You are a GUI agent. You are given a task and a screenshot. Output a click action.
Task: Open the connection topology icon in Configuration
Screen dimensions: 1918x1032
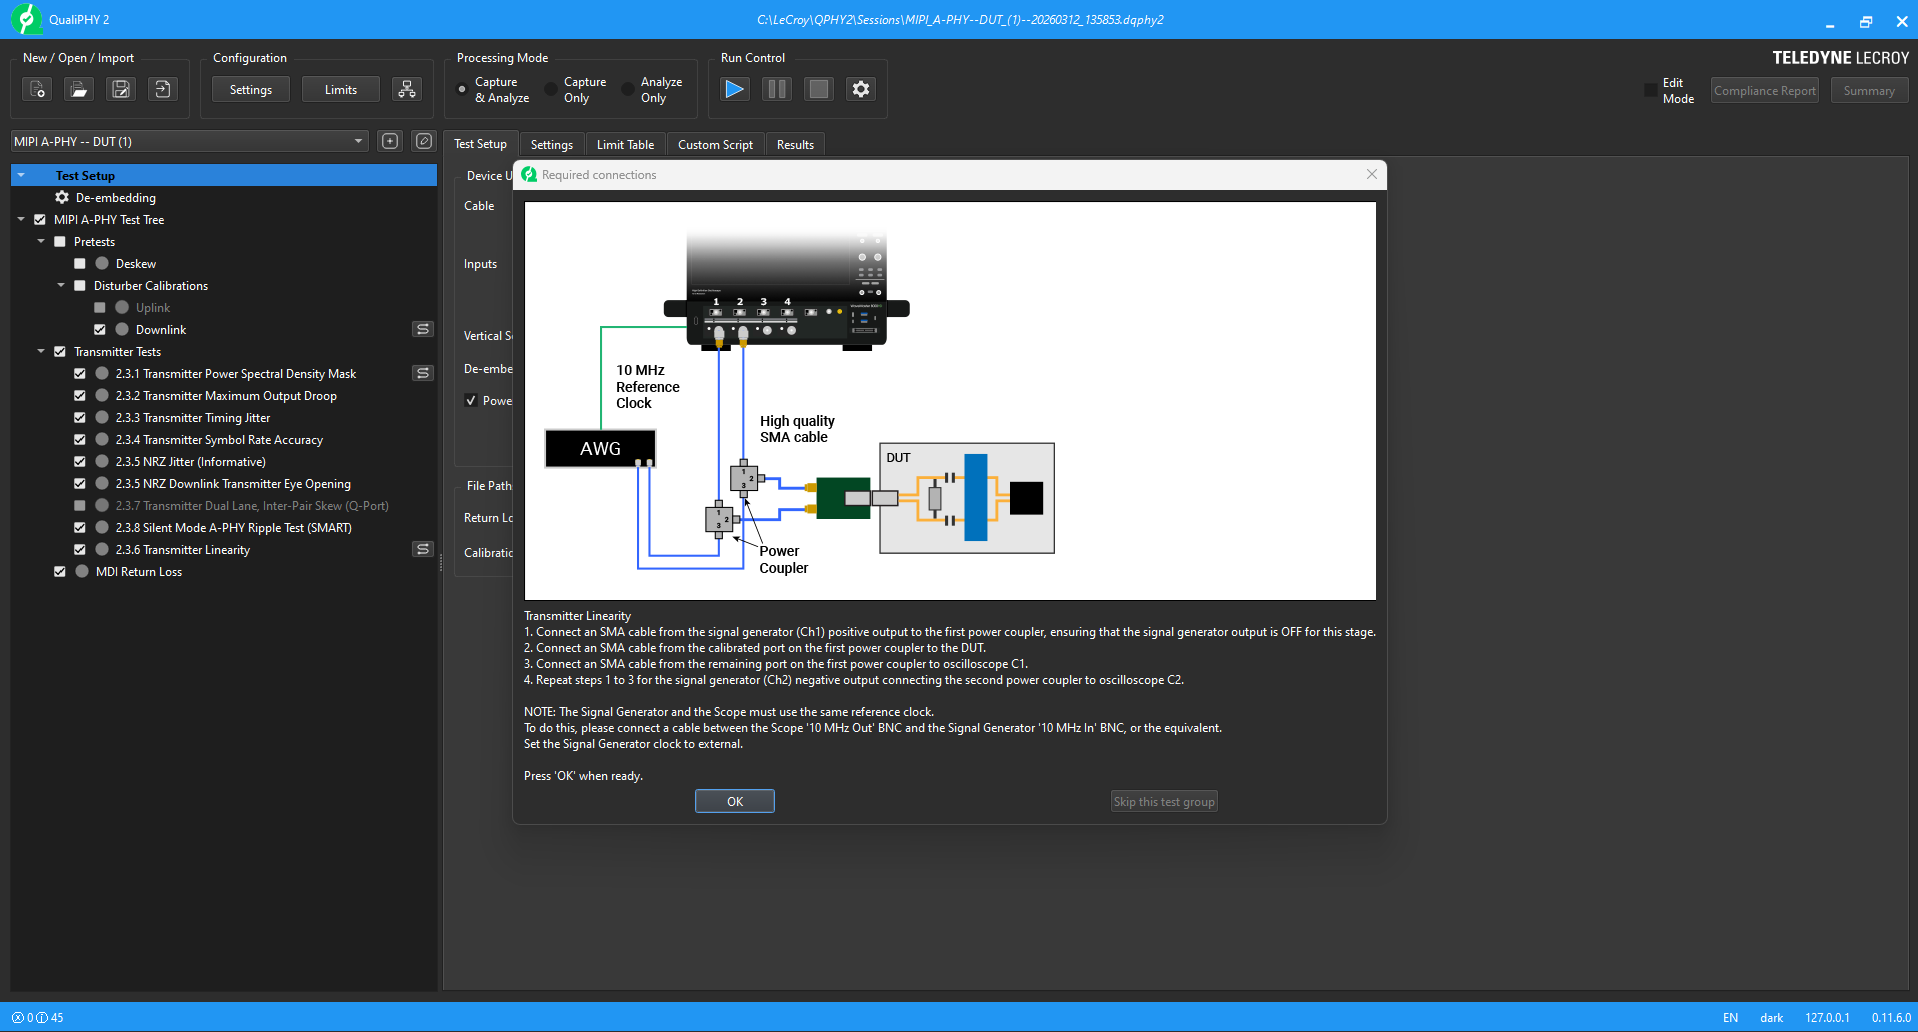406,90
